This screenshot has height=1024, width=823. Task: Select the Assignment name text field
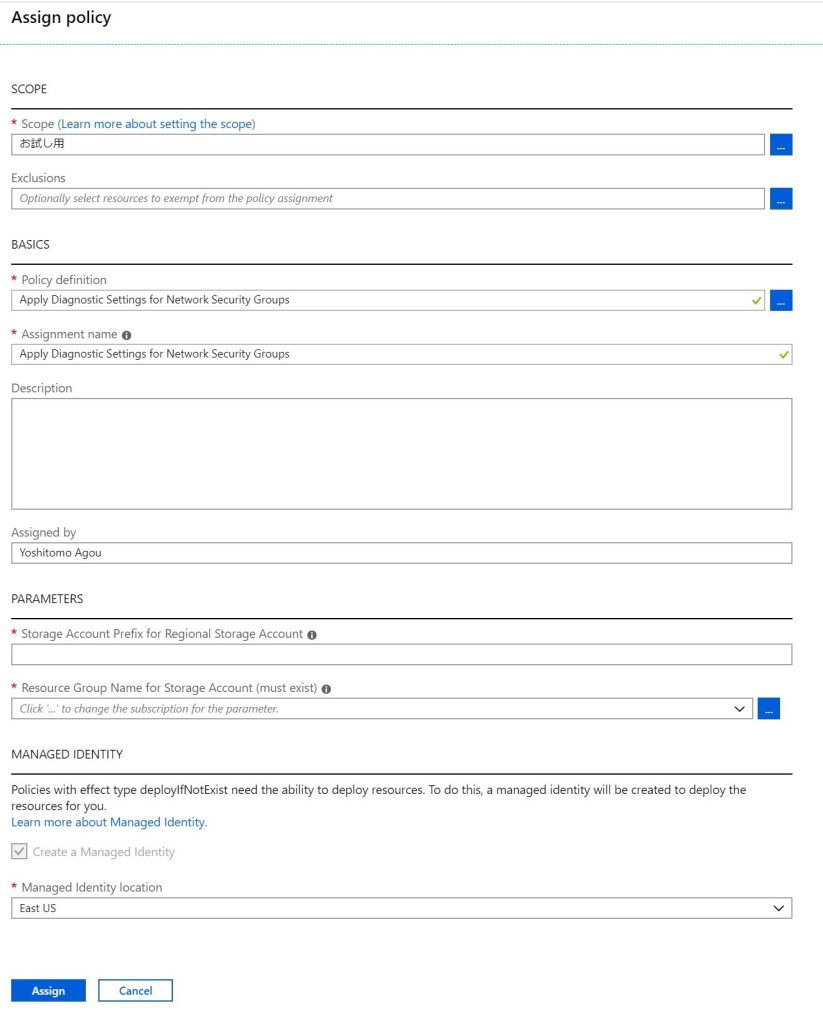point(402,355)
